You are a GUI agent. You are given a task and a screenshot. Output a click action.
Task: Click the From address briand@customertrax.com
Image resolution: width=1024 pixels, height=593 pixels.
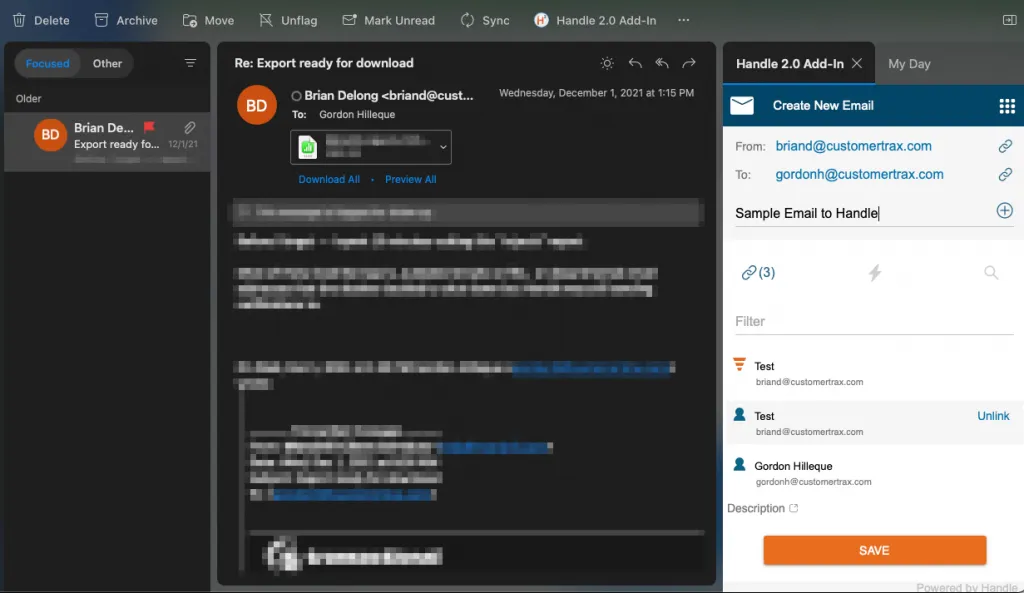click(x=854, y=146)
